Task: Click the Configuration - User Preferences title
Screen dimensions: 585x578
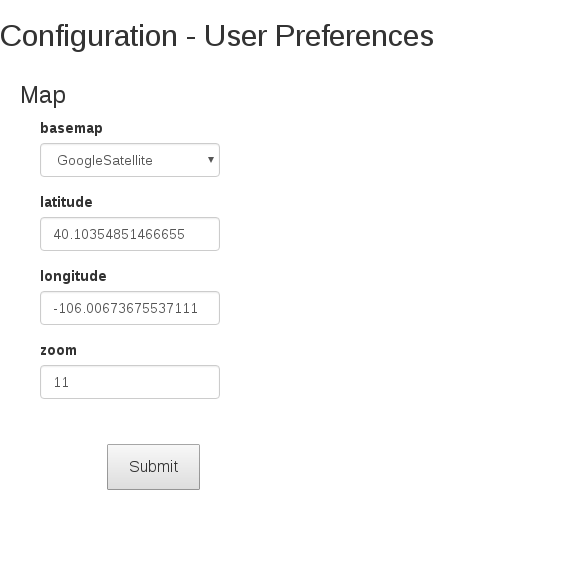Action: click(217, 36)
